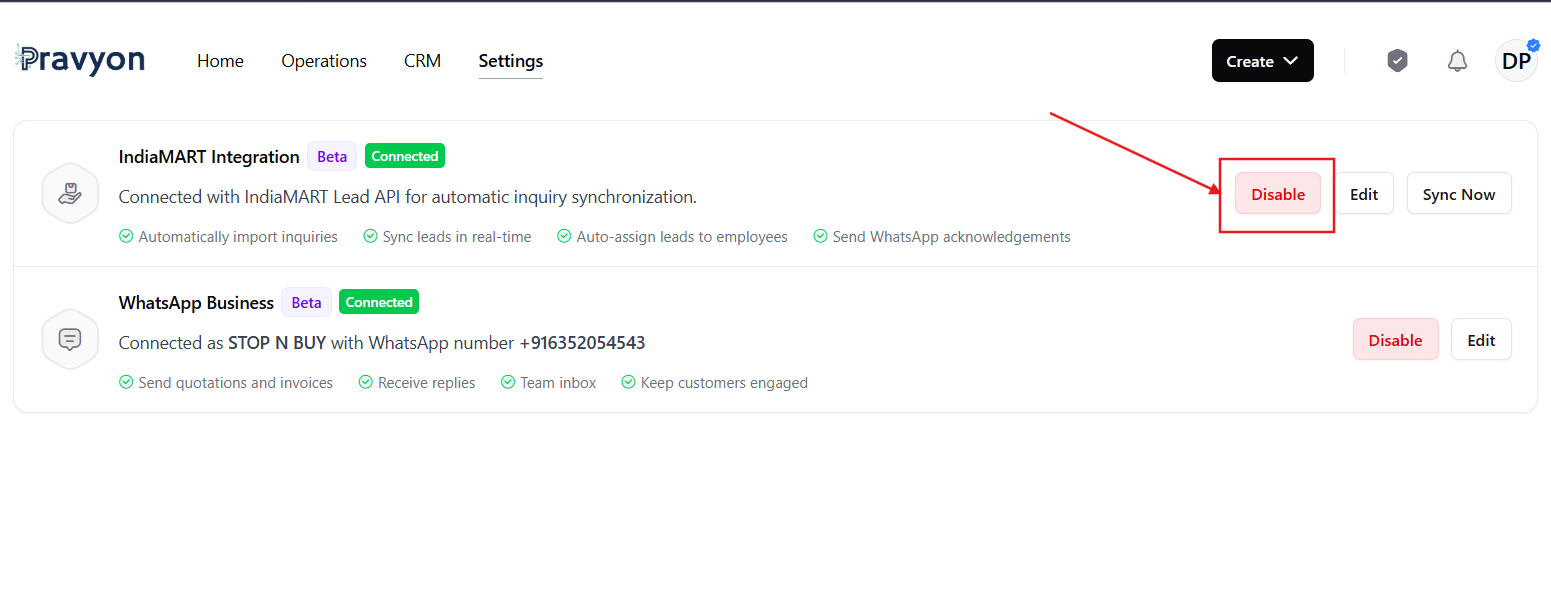Open the Operations menu
This screenshot has height=602, width=1551.
tap(324, 61)
